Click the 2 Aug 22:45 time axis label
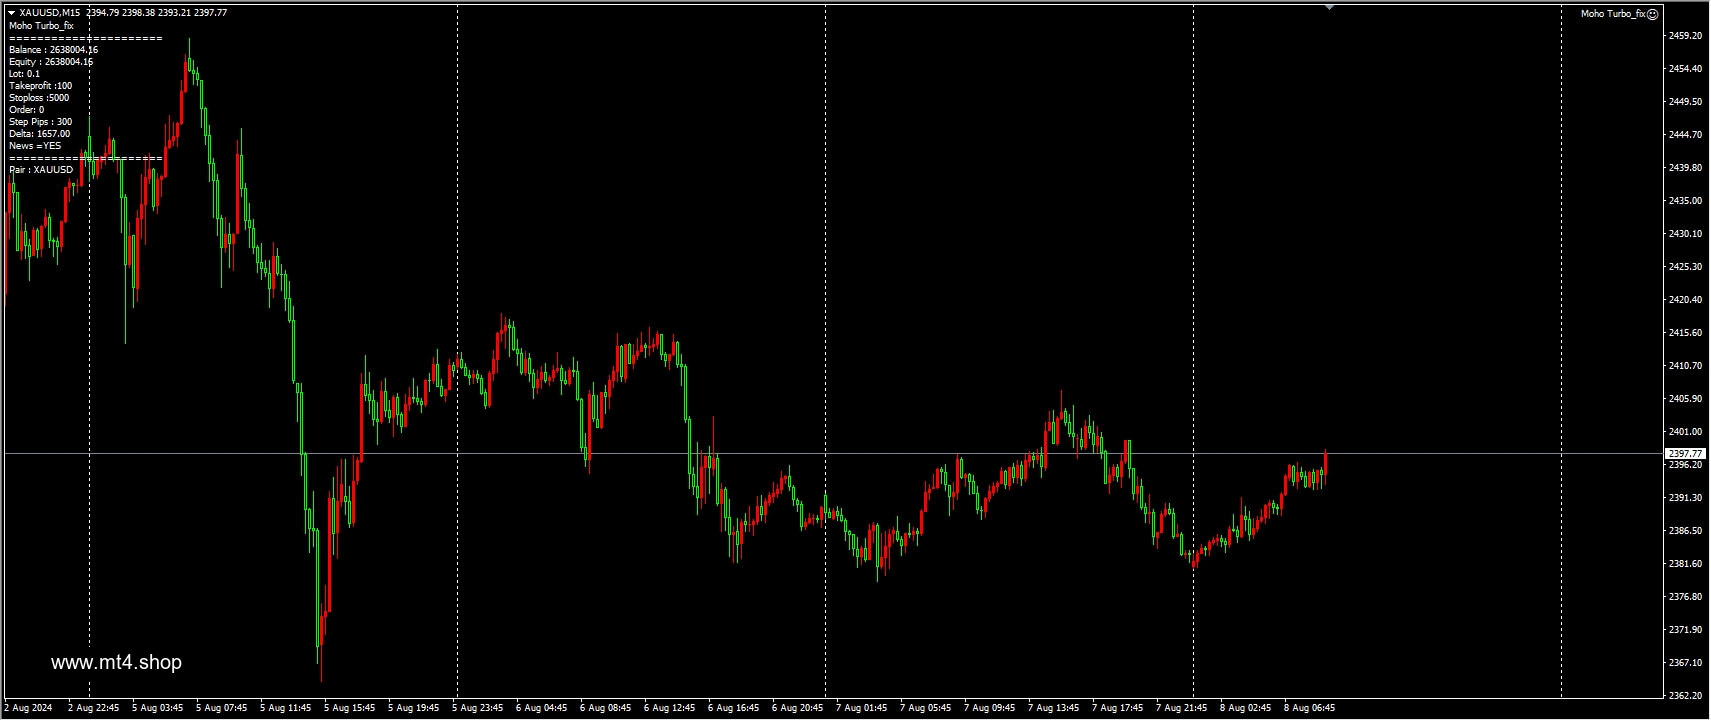Viewport: 1711px width, 721px height. [94, 709]
